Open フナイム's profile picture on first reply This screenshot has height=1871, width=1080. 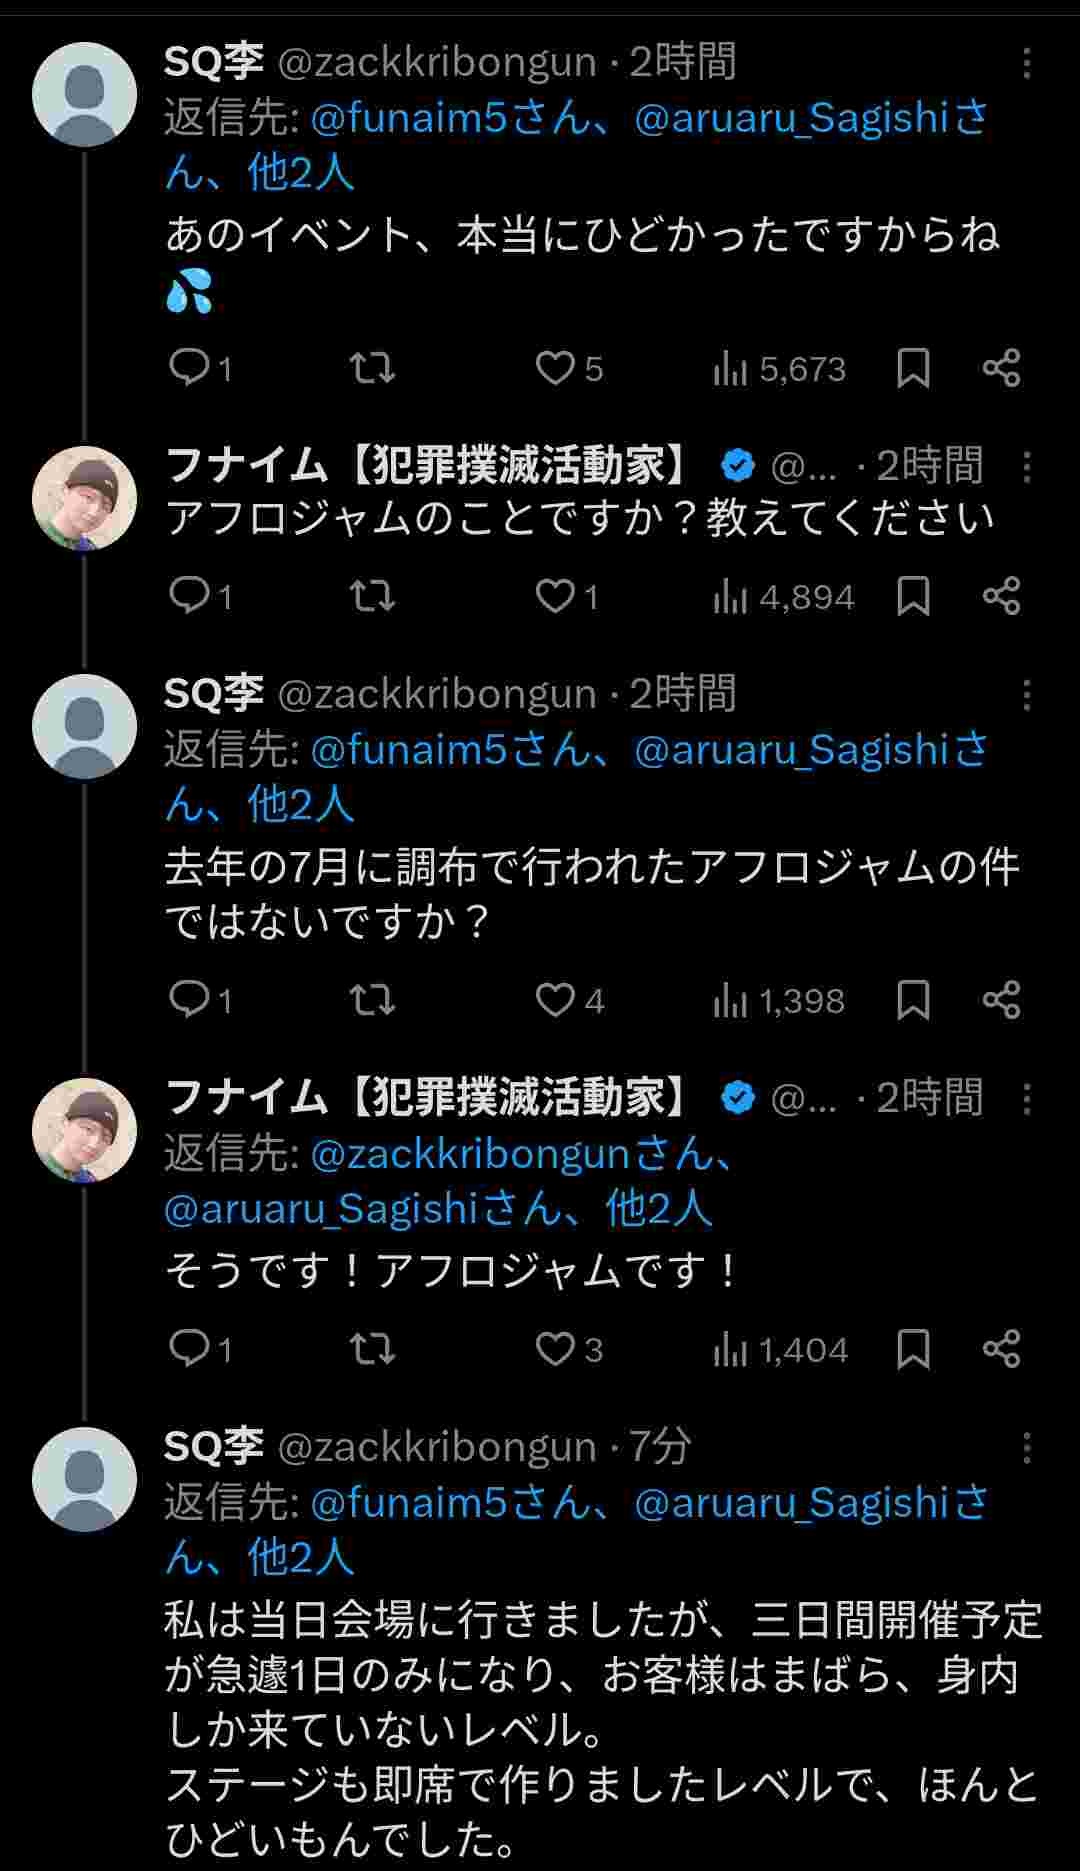(x=84, y=498)
